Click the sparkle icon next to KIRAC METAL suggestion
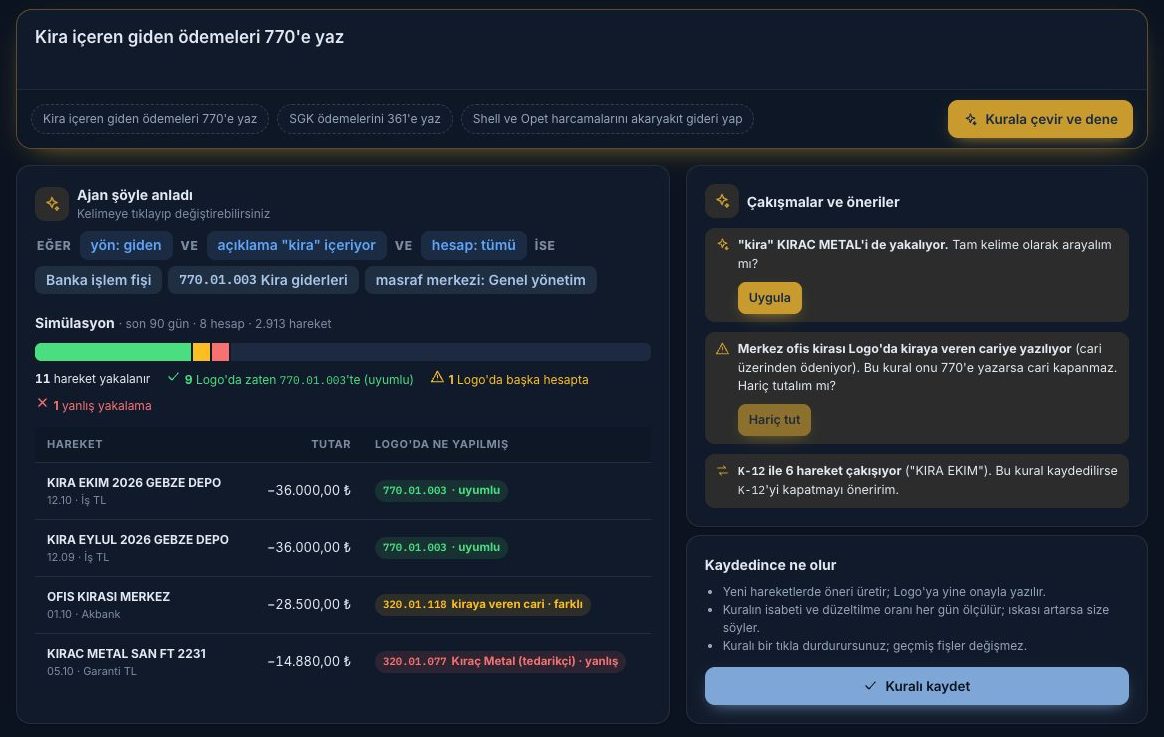The width and height of the screenshot is (1164, 737). (722, 244)
